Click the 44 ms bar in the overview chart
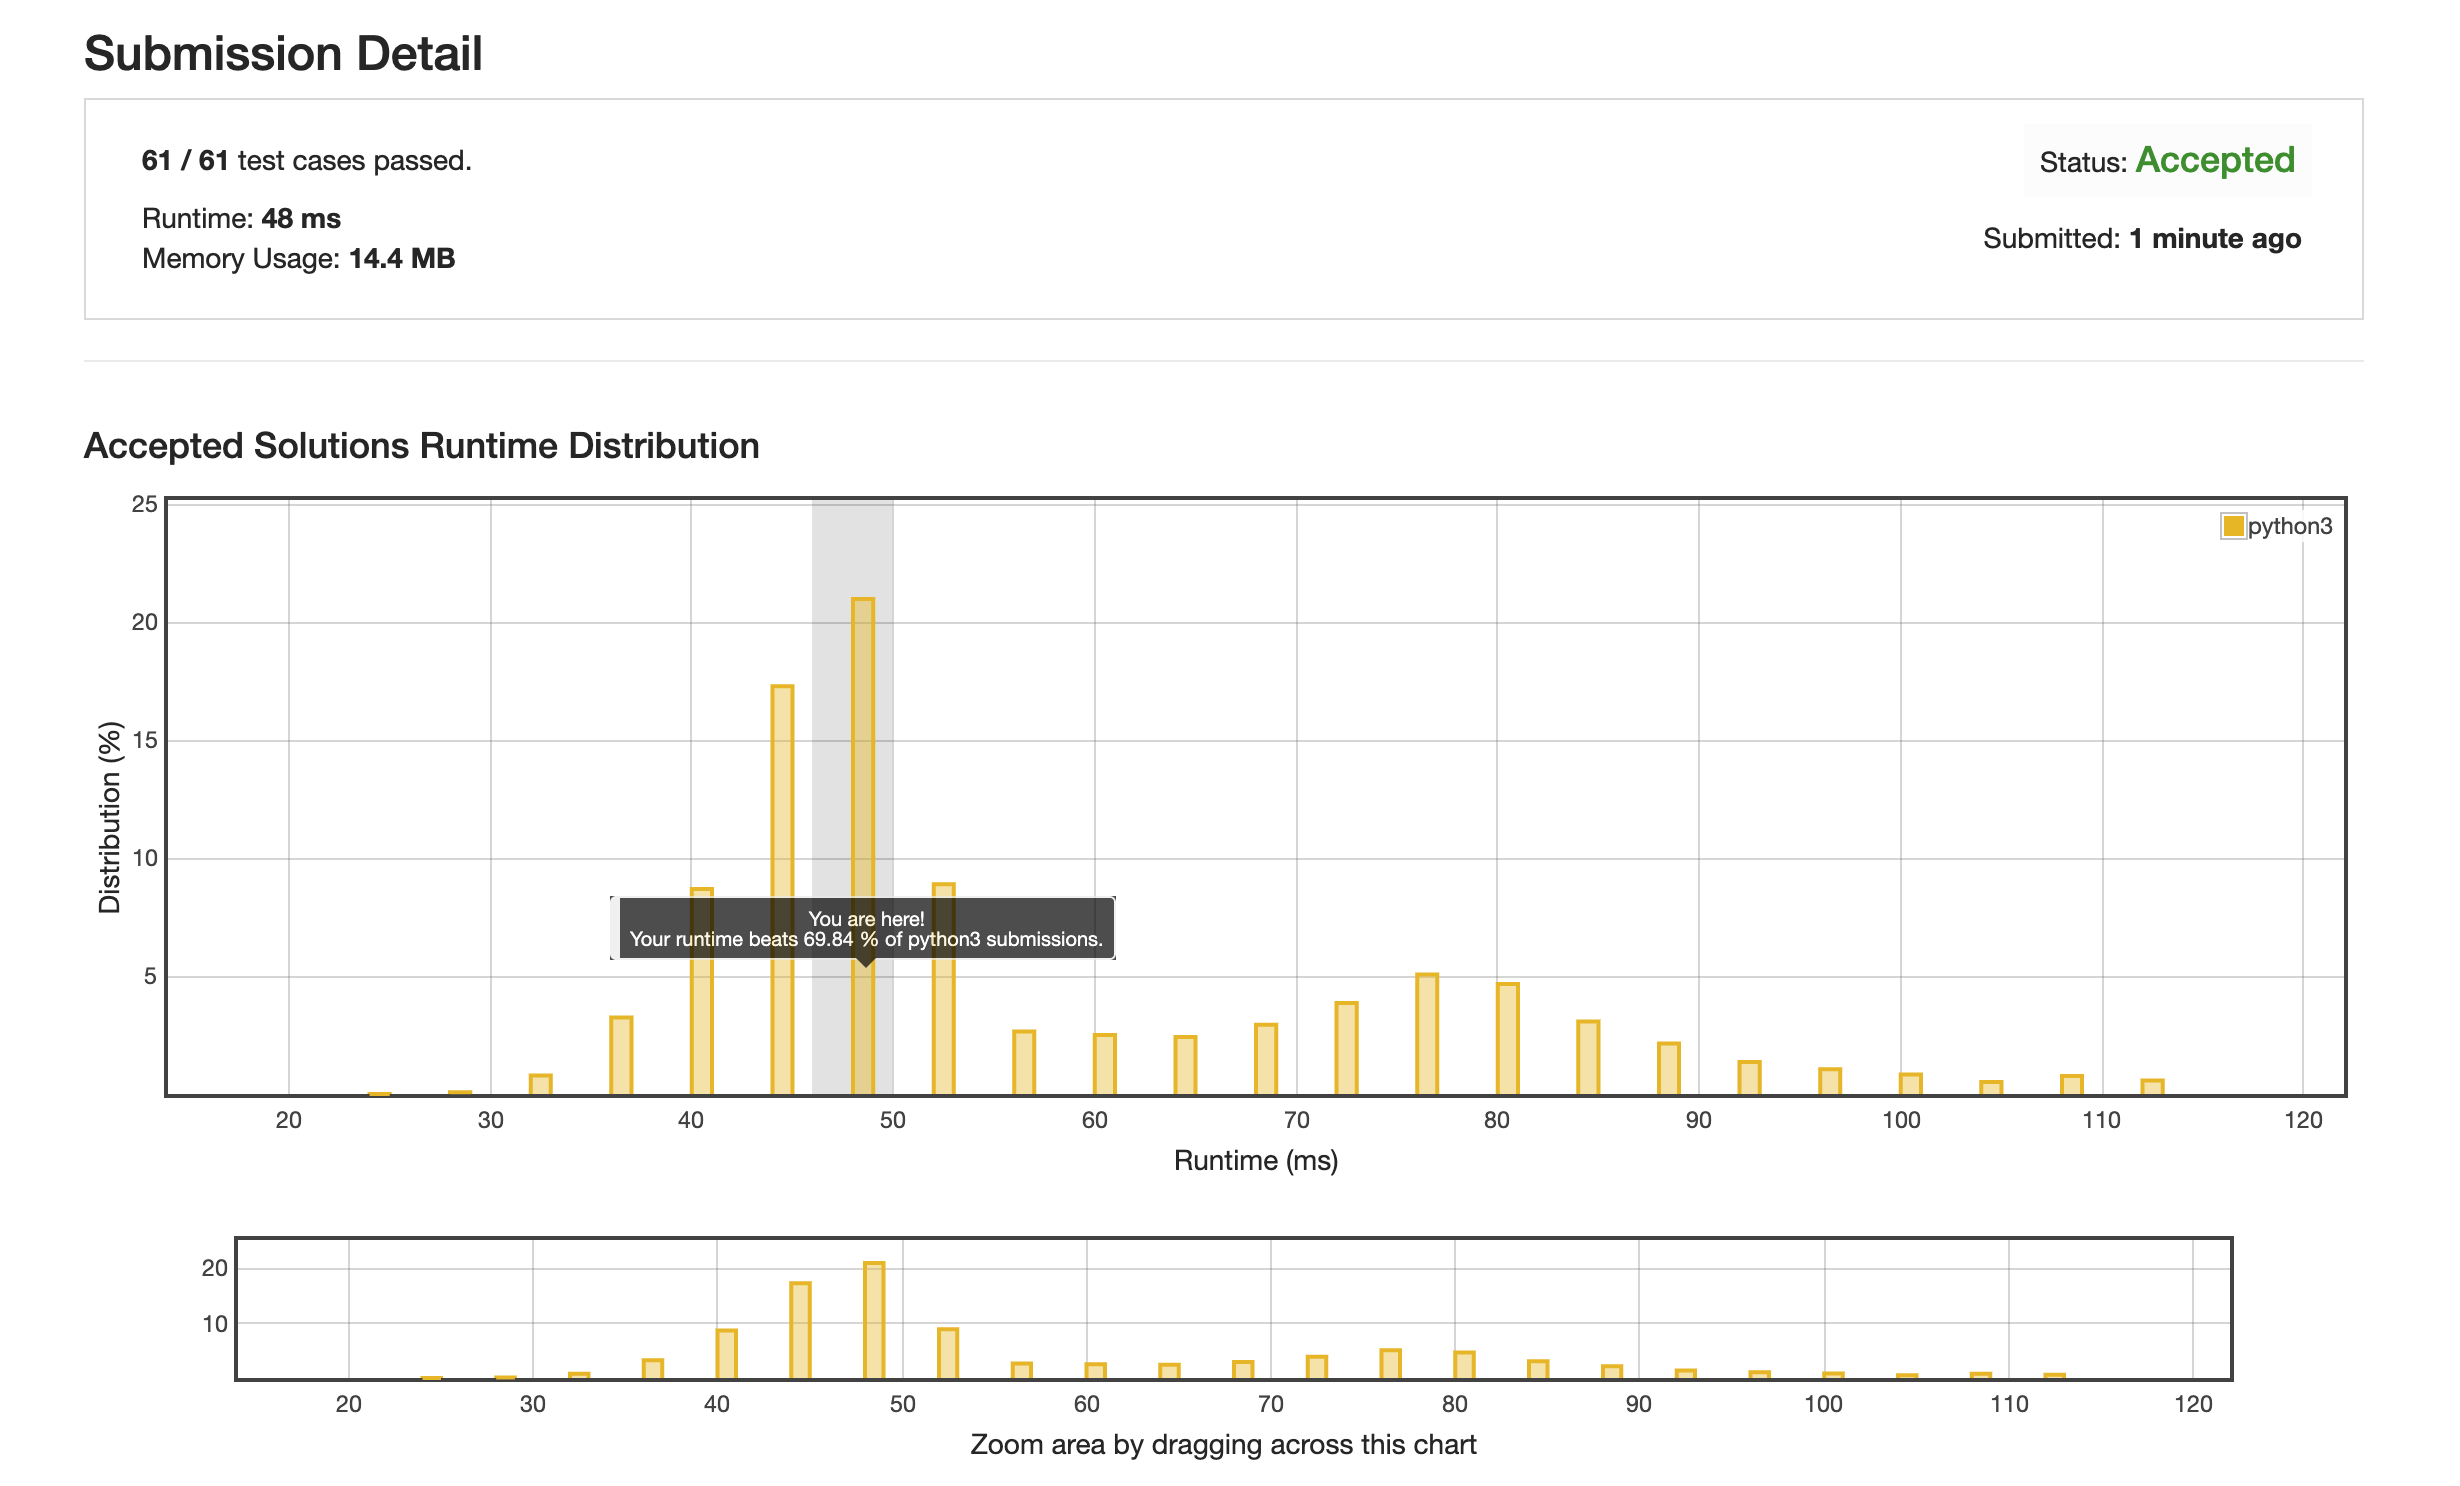Viewport: 2460px width, 1486px height. (800, 1330)
